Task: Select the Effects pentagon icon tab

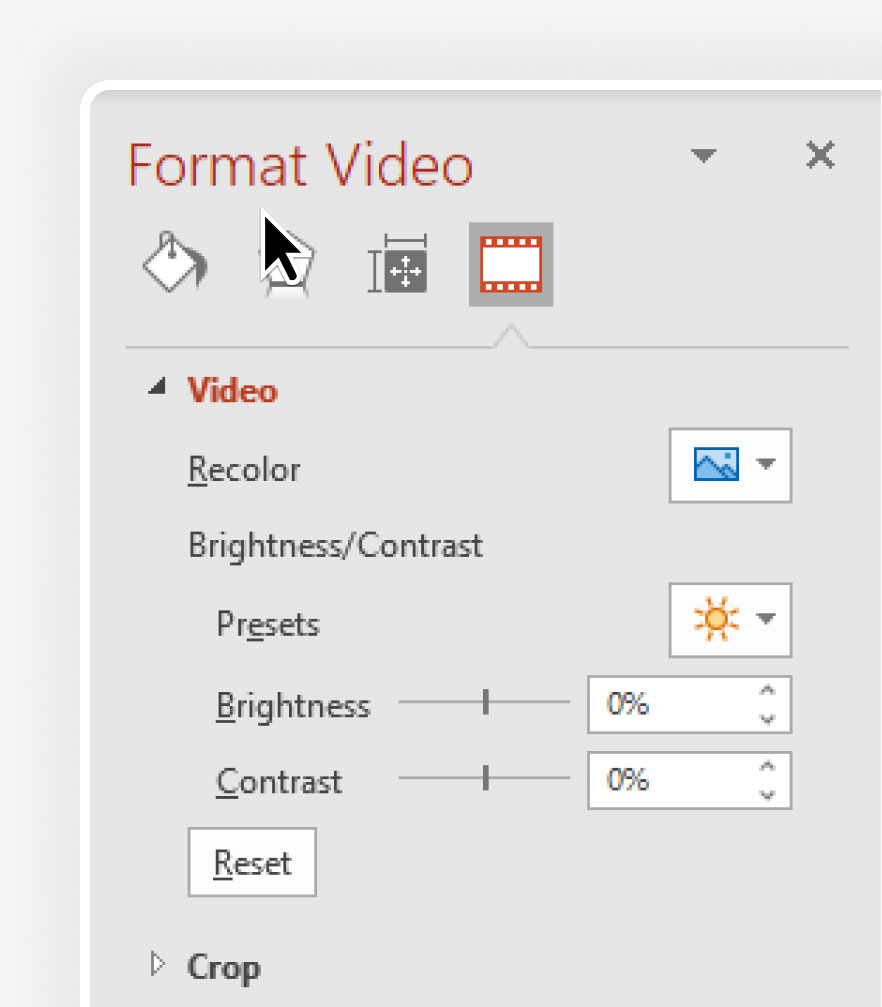Action: [287, 265]
